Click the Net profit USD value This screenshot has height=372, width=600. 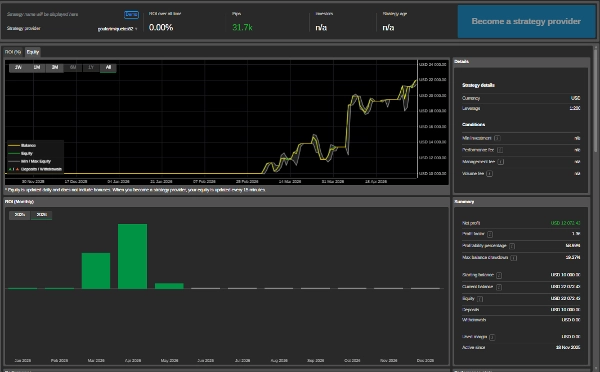[565, 223]
